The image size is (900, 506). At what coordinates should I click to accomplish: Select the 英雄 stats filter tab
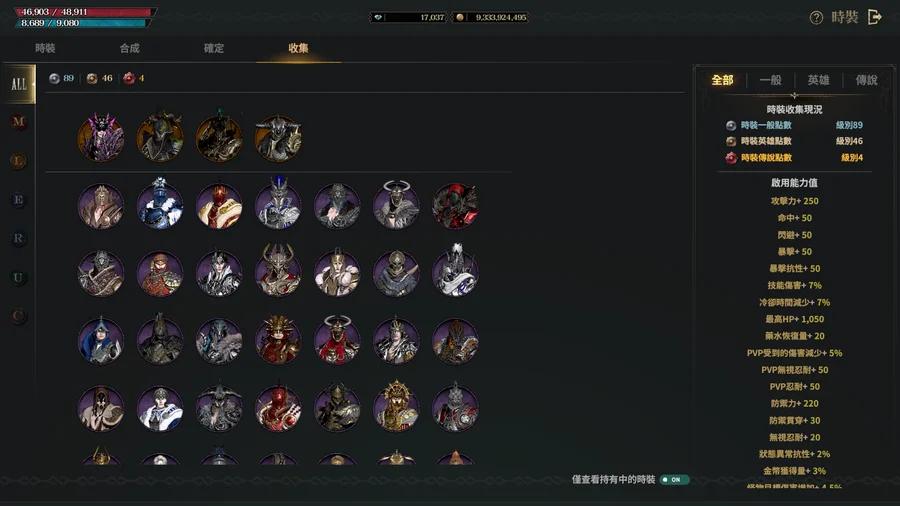[818, 80]
